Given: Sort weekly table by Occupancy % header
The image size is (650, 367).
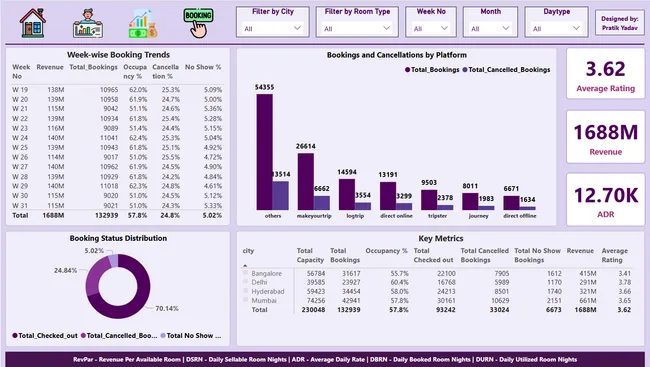Looking at the screenshot, I should (x=135, y=71).
